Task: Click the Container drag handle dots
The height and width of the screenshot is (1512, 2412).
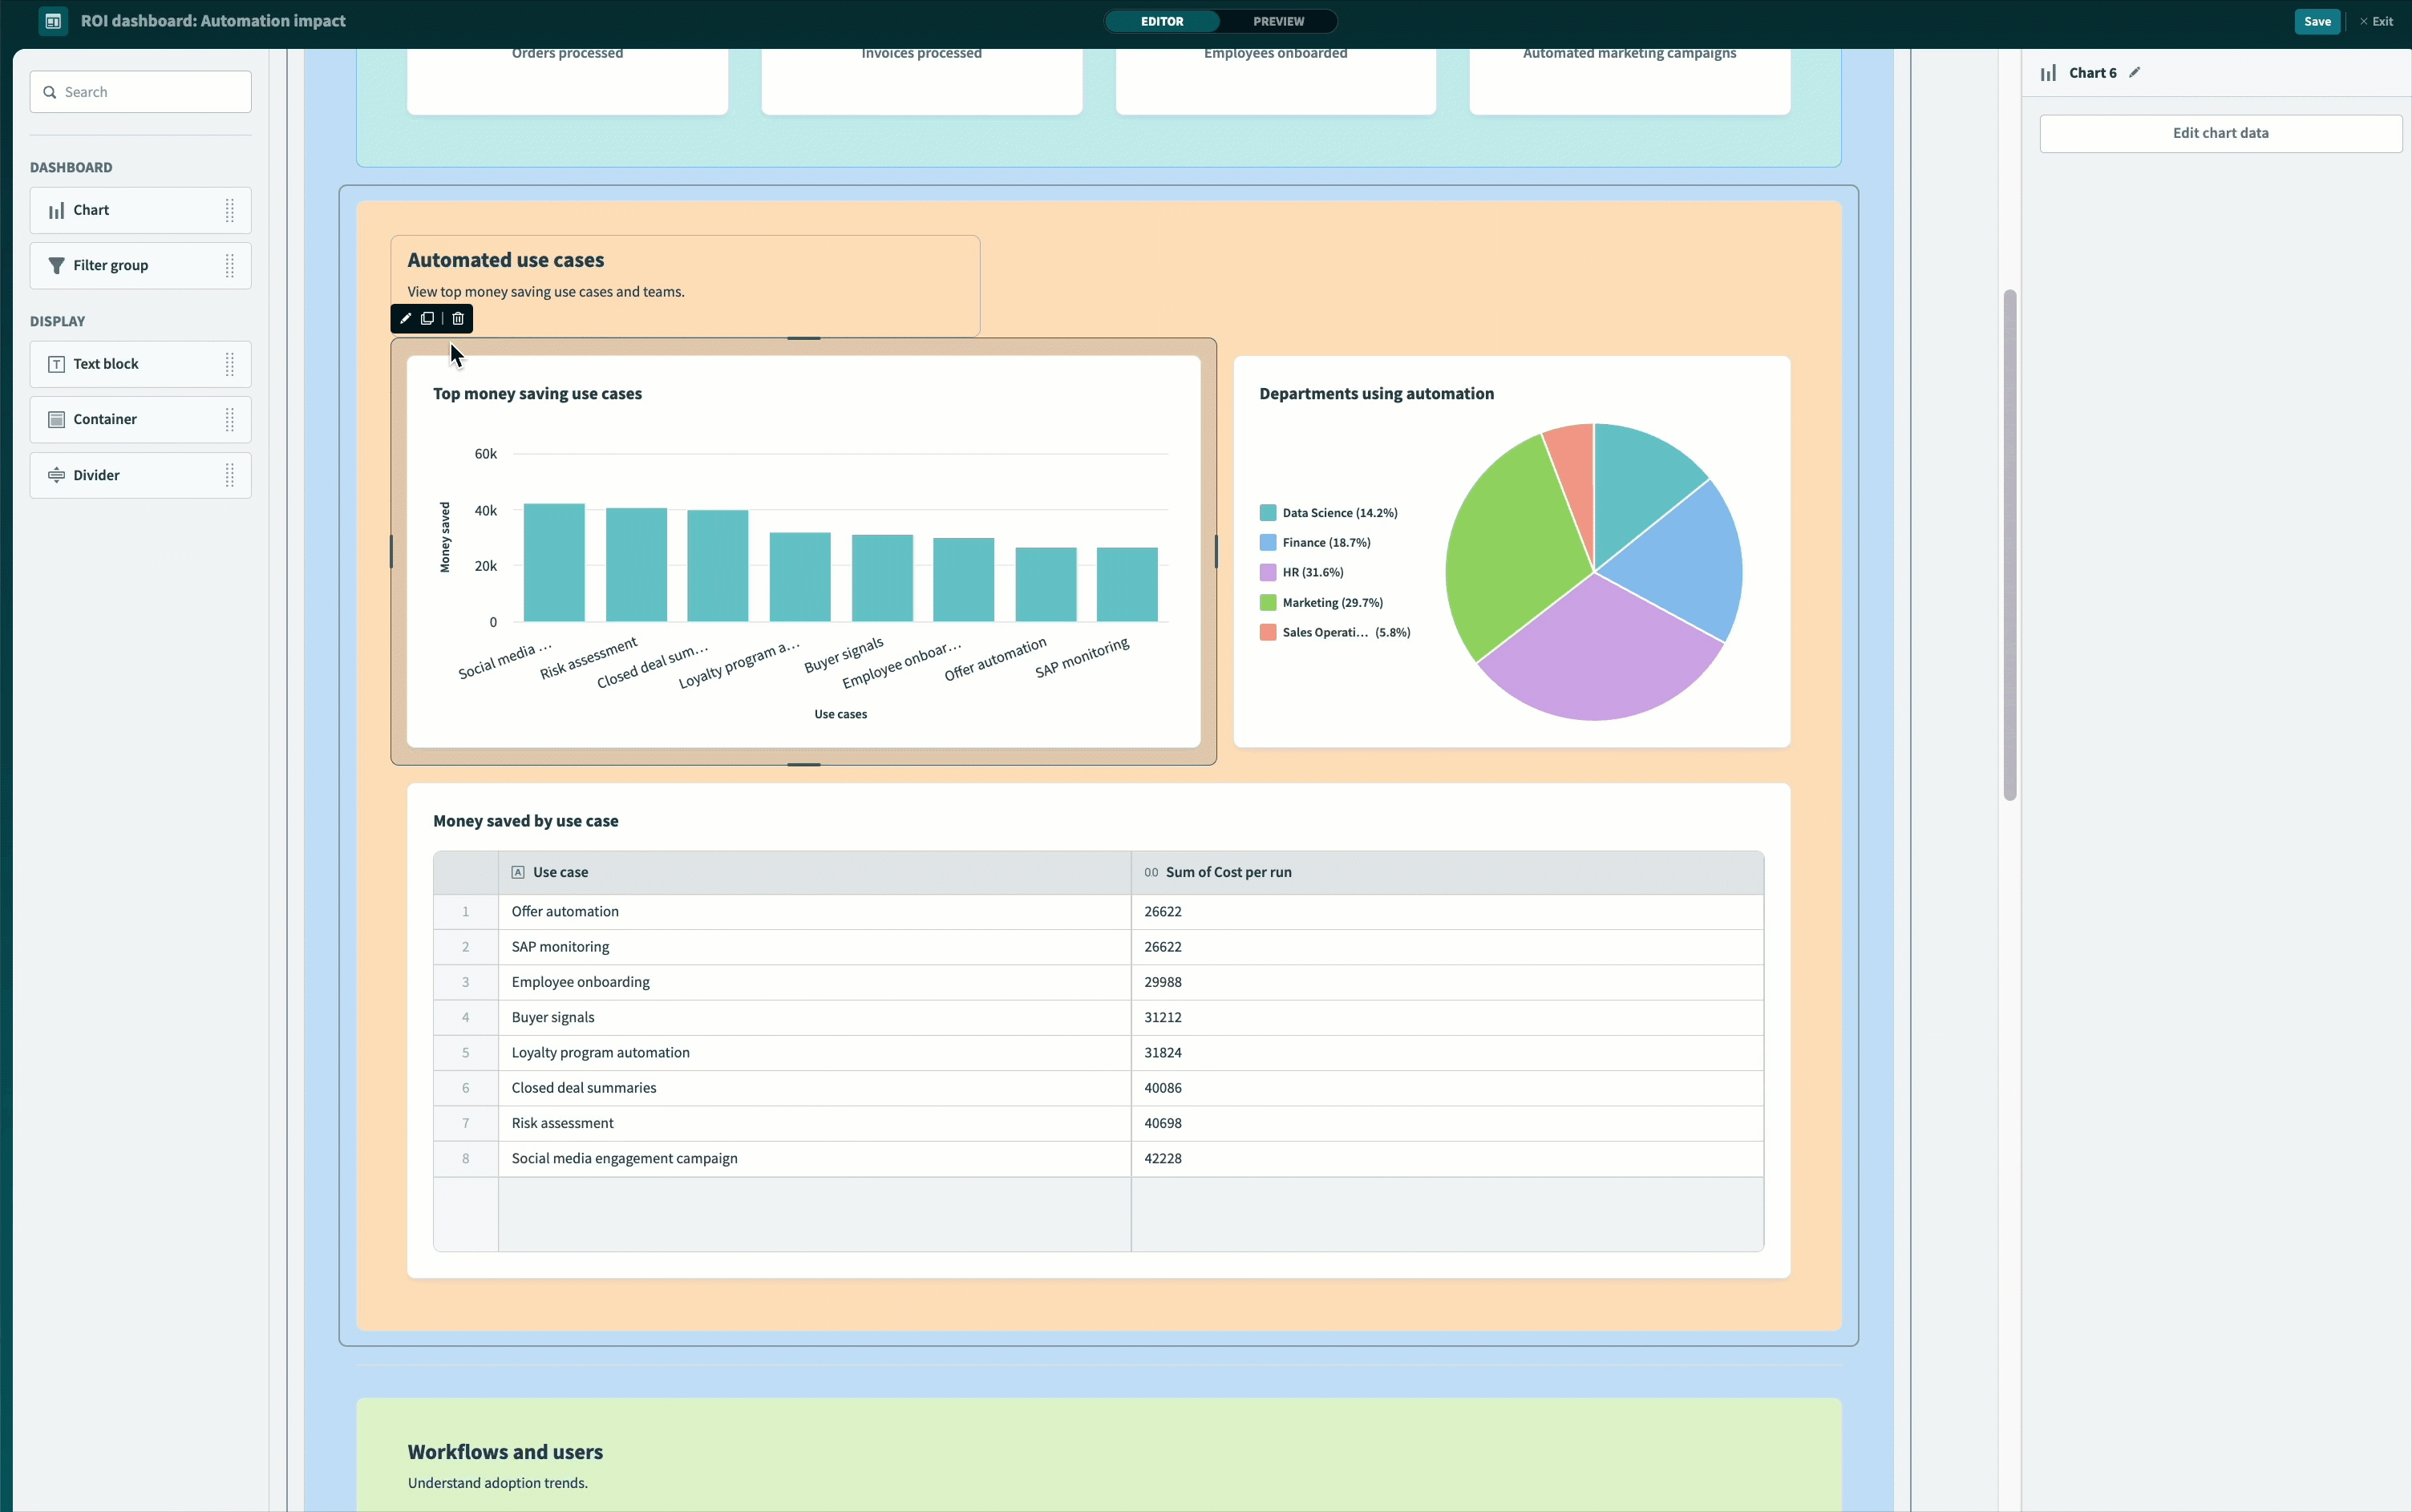Action: tap(230, 420)
